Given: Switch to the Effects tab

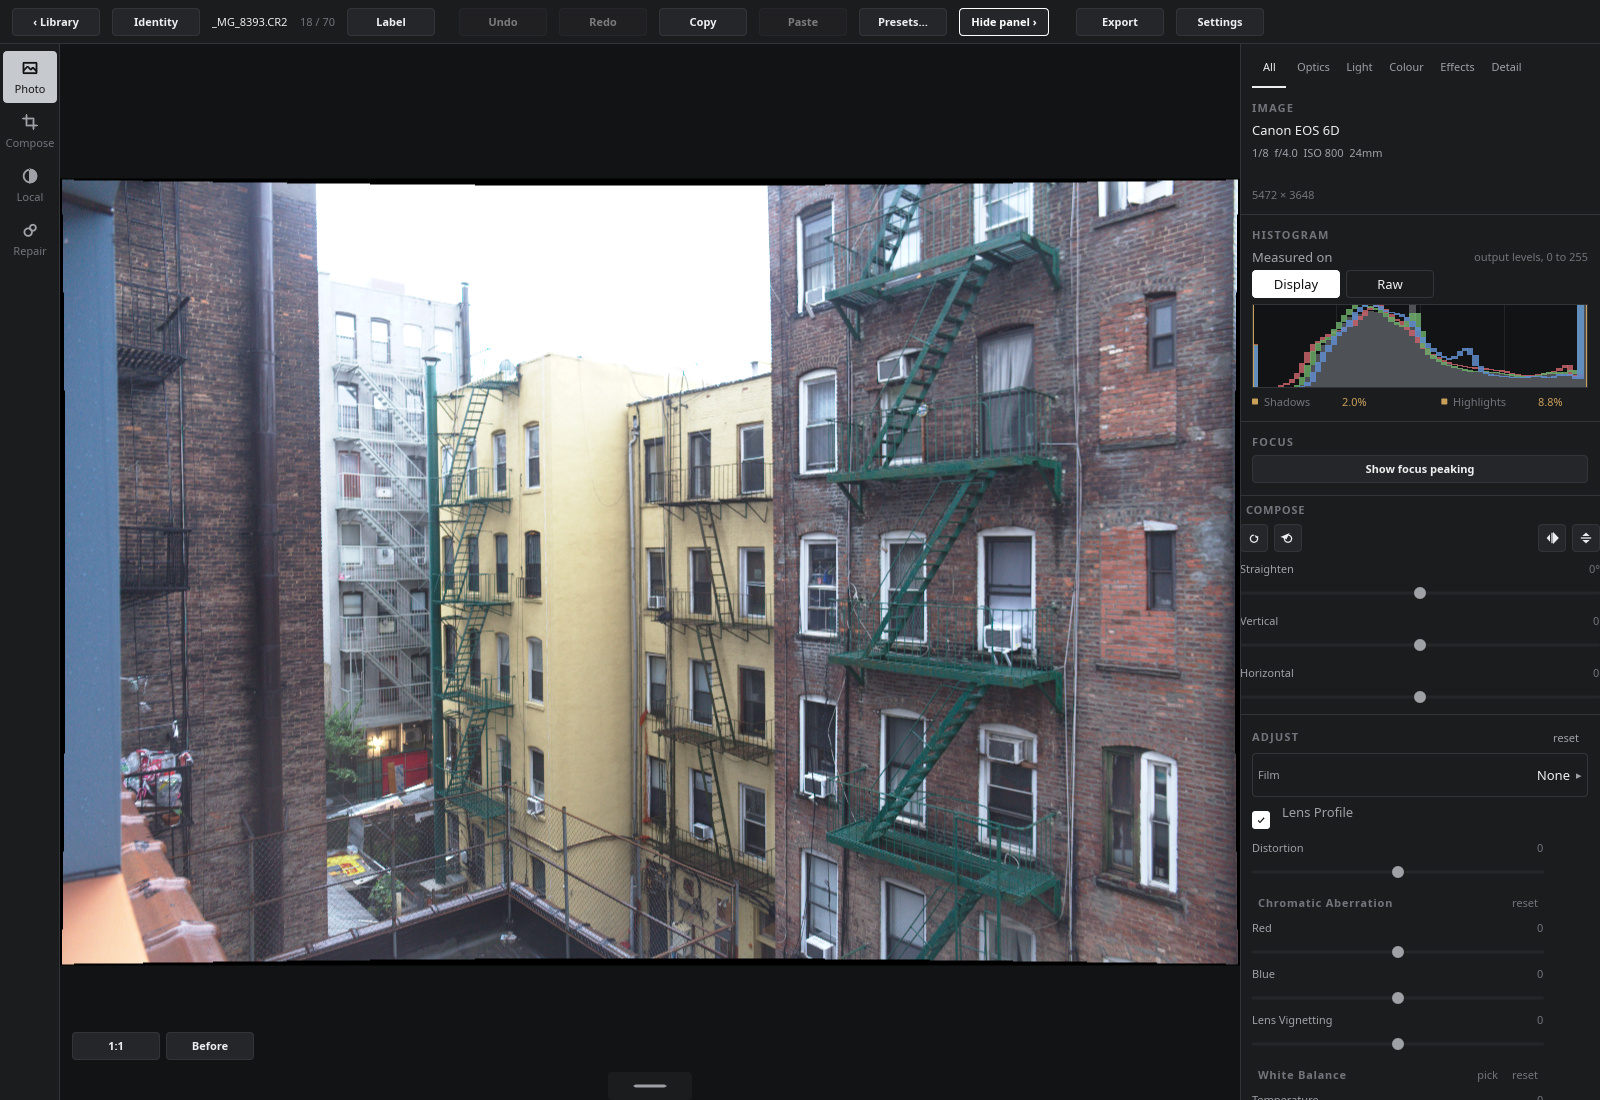Looking at the screenshot, I should click(x=1457, y=67).
